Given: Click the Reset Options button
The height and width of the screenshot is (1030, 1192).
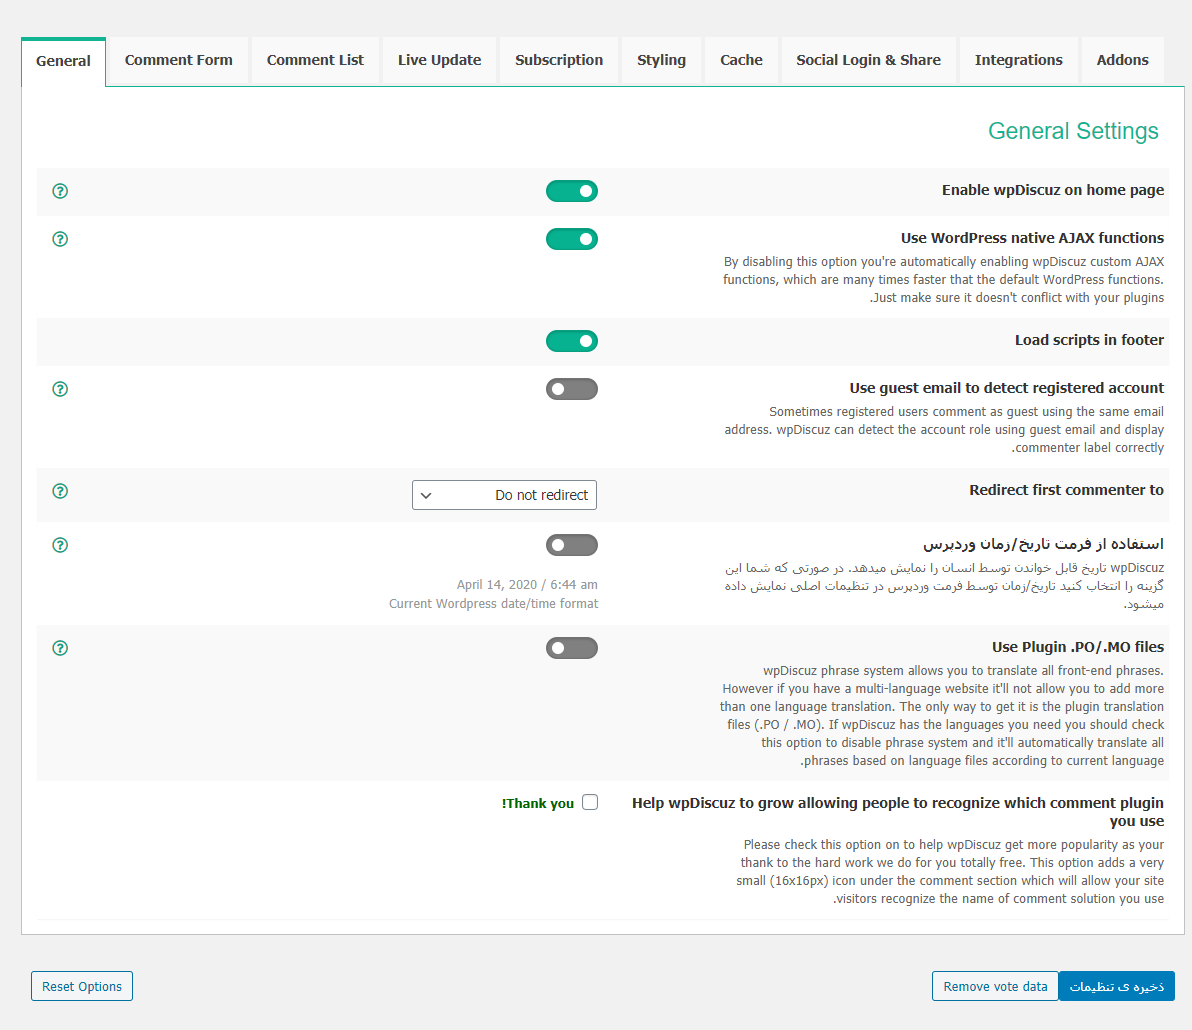Looking at the screenshot, I should tap(82, 986).
